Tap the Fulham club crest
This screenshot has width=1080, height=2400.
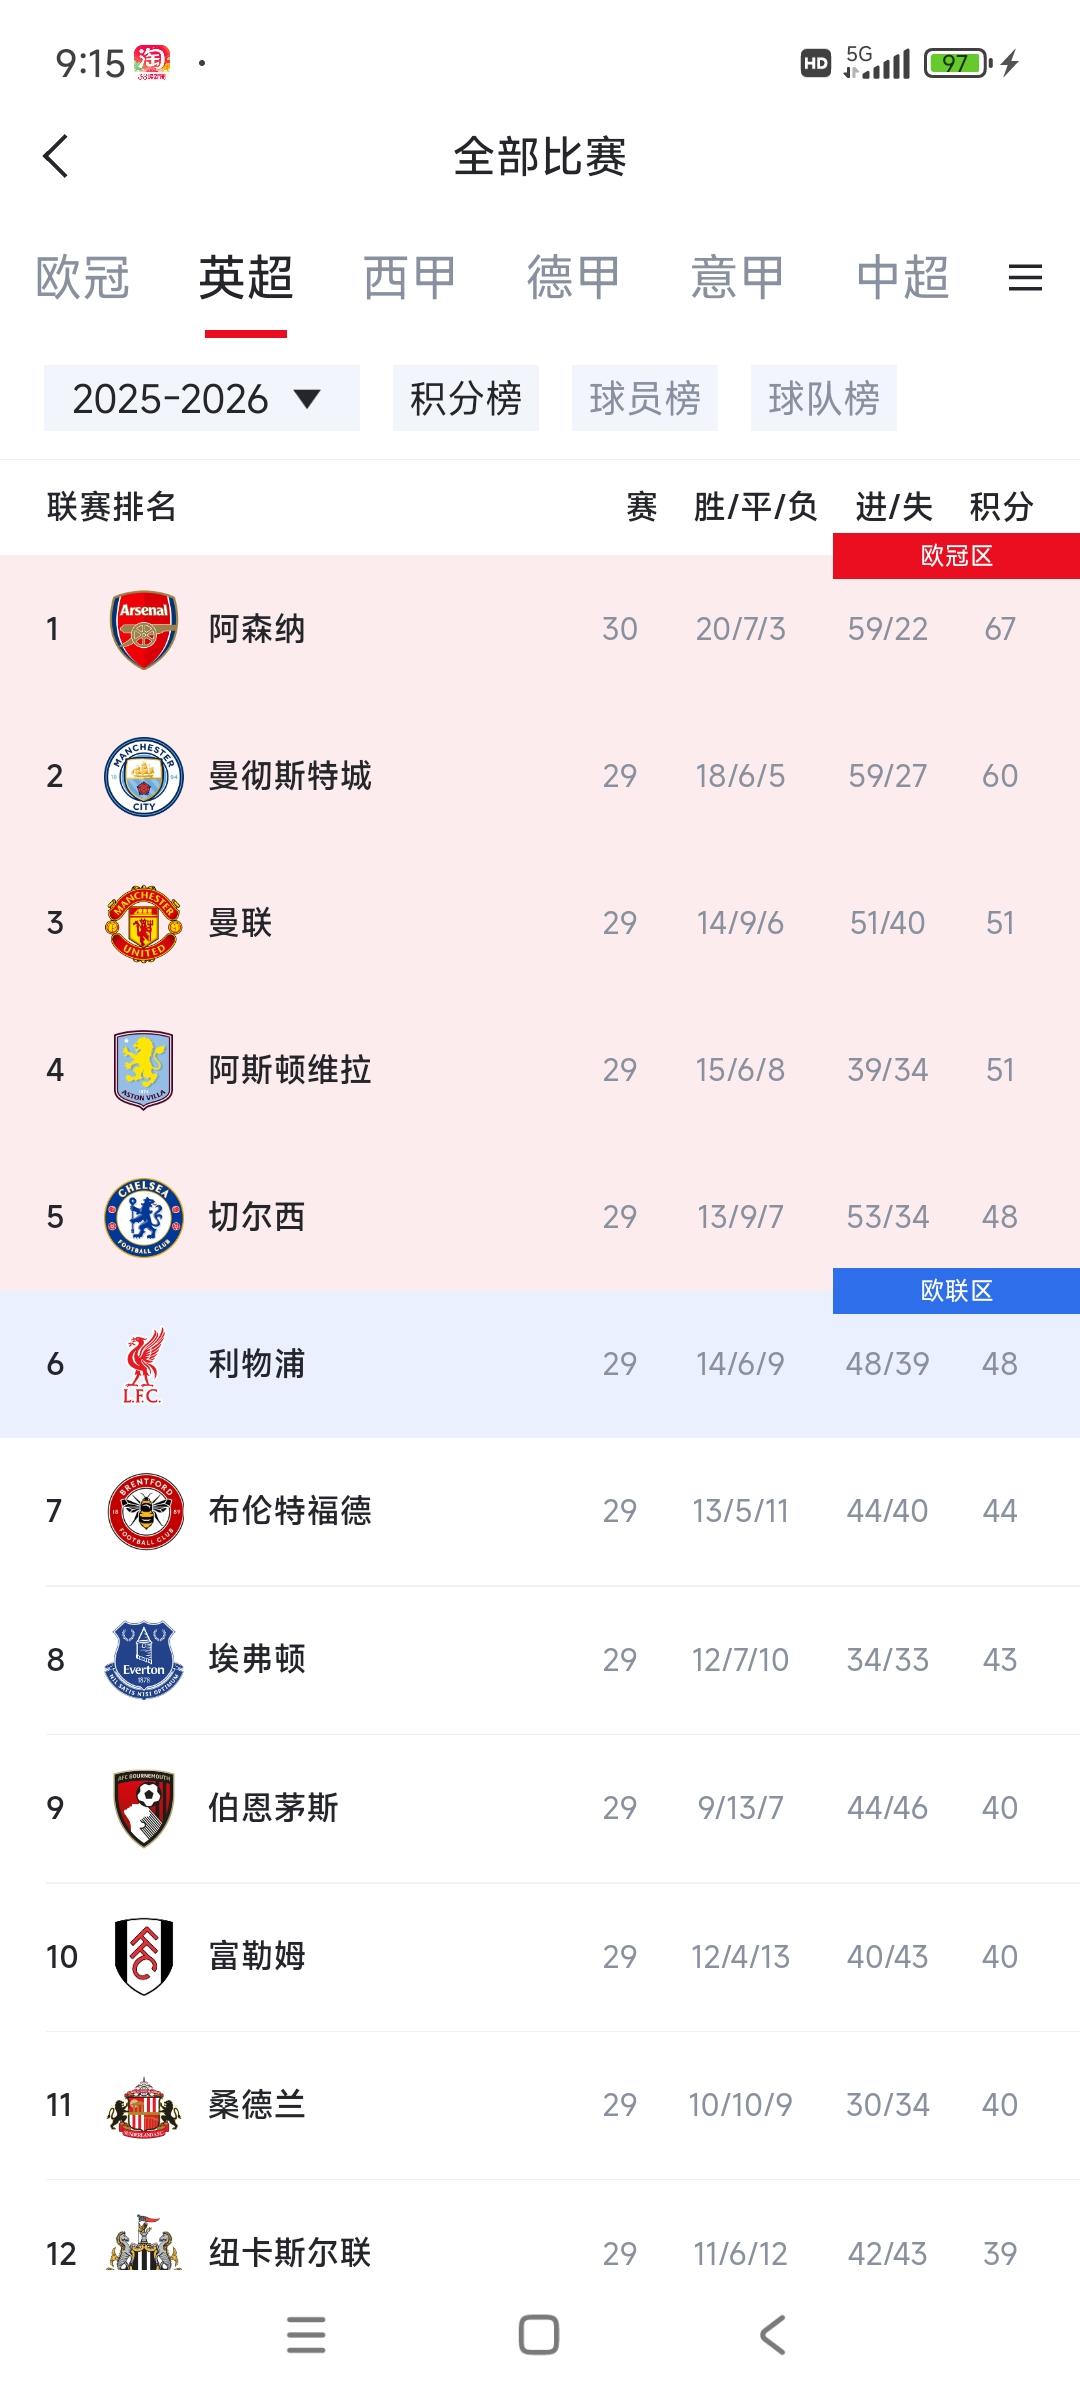144,1956
